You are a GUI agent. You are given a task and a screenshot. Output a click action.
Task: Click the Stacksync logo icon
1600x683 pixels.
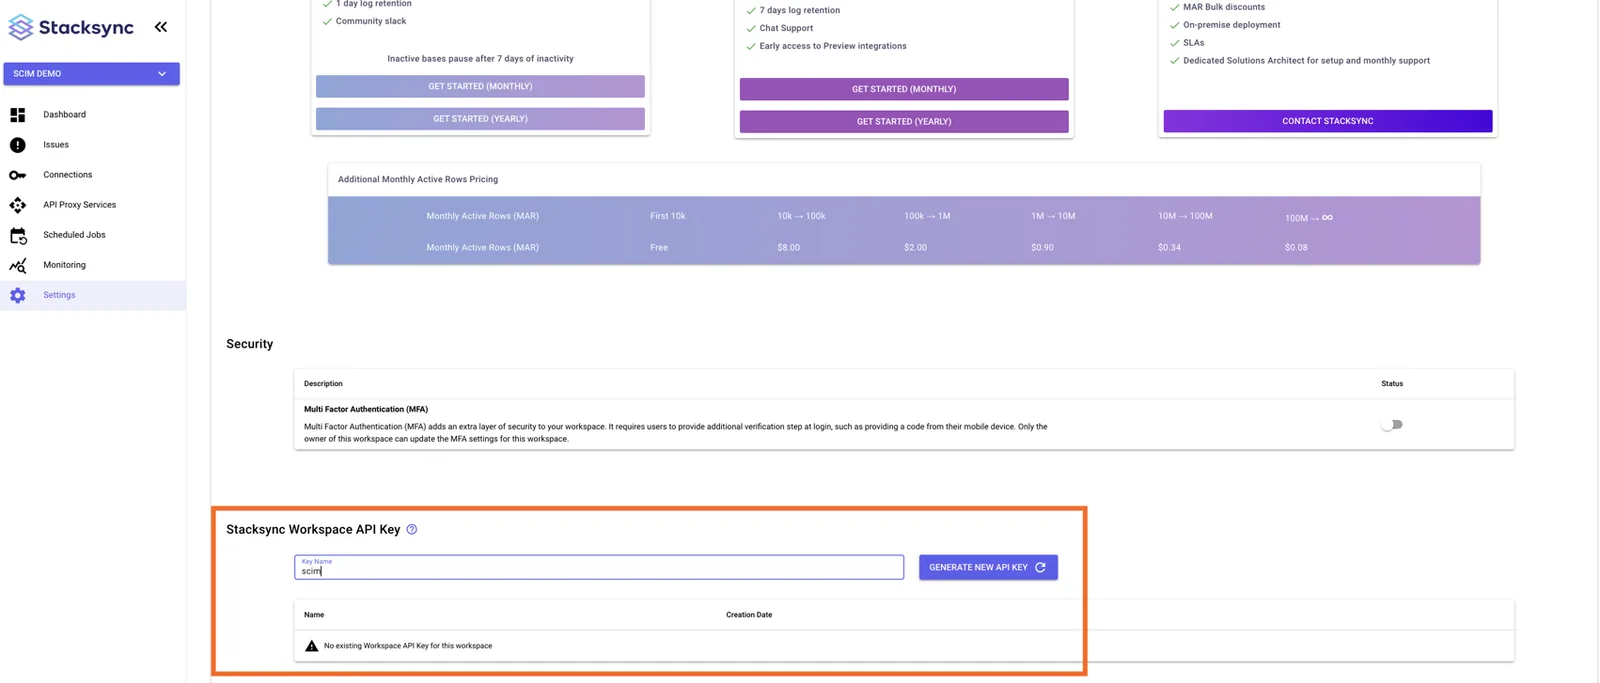pyautogui.click(x=21, y=27)
